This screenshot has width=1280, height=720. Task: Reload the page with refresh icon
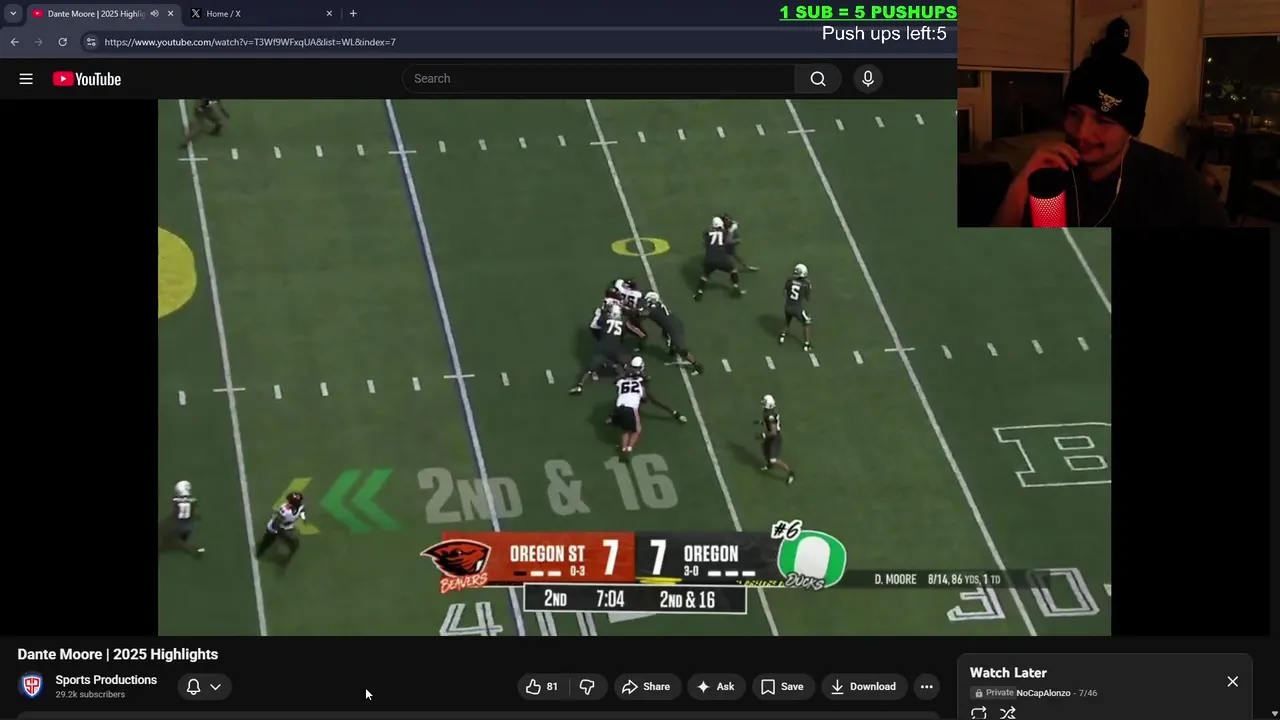[63, 42]
